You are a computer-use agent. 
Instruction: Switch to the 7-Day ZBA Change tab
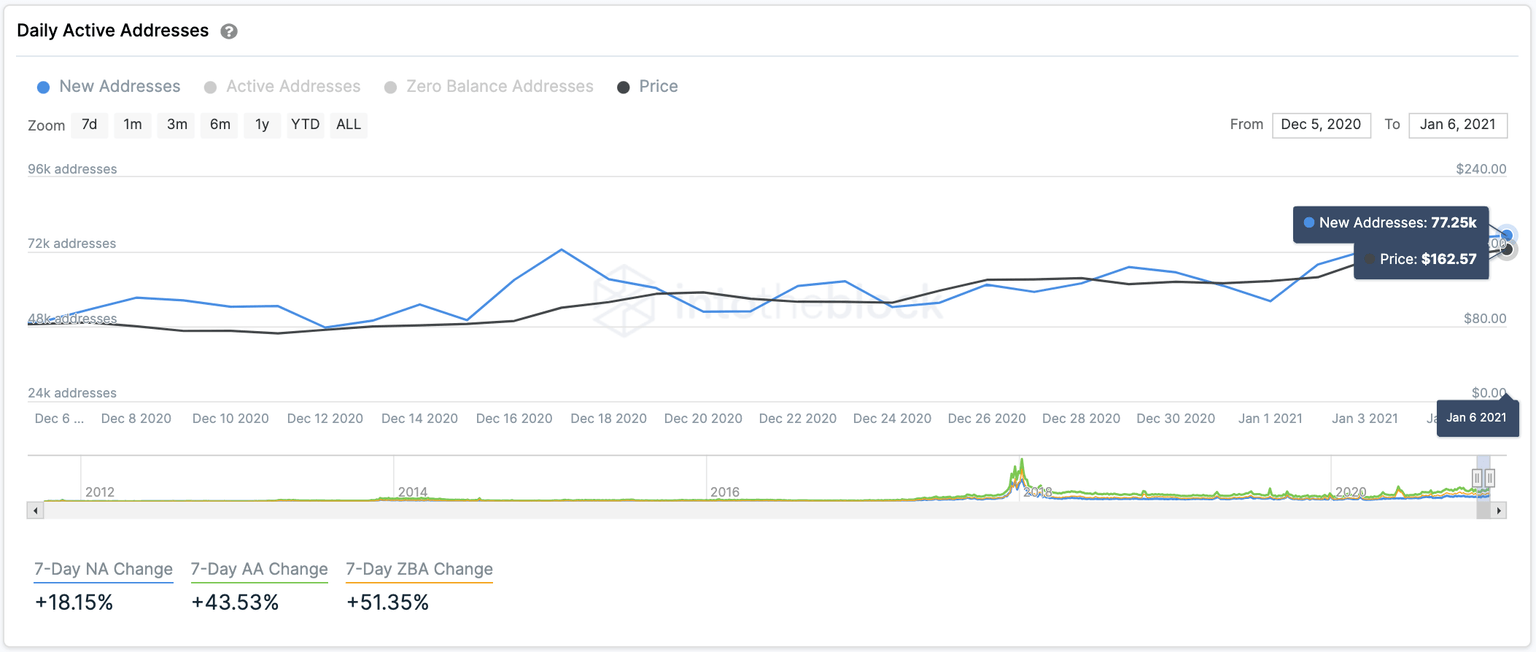coord(419,569)
